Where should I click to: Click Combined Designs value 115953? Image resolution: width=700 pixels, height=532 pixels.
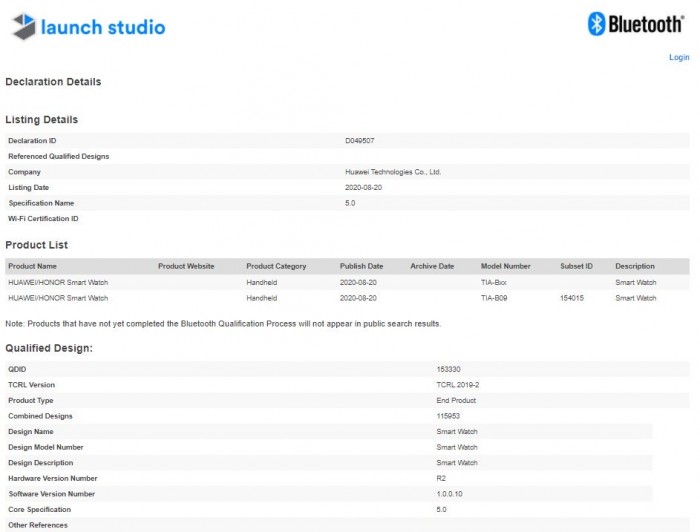tap(449, 416)
